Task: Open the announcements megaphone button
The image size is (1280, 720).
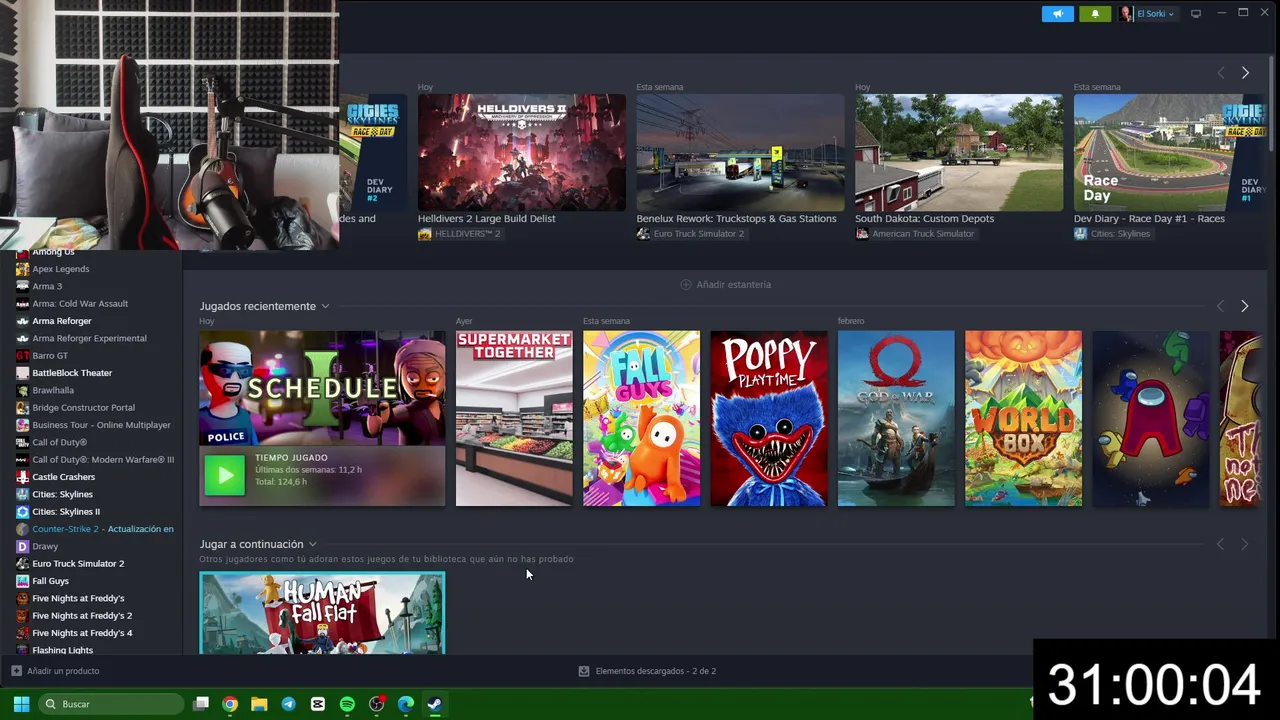Action: tap(1057, 14)
